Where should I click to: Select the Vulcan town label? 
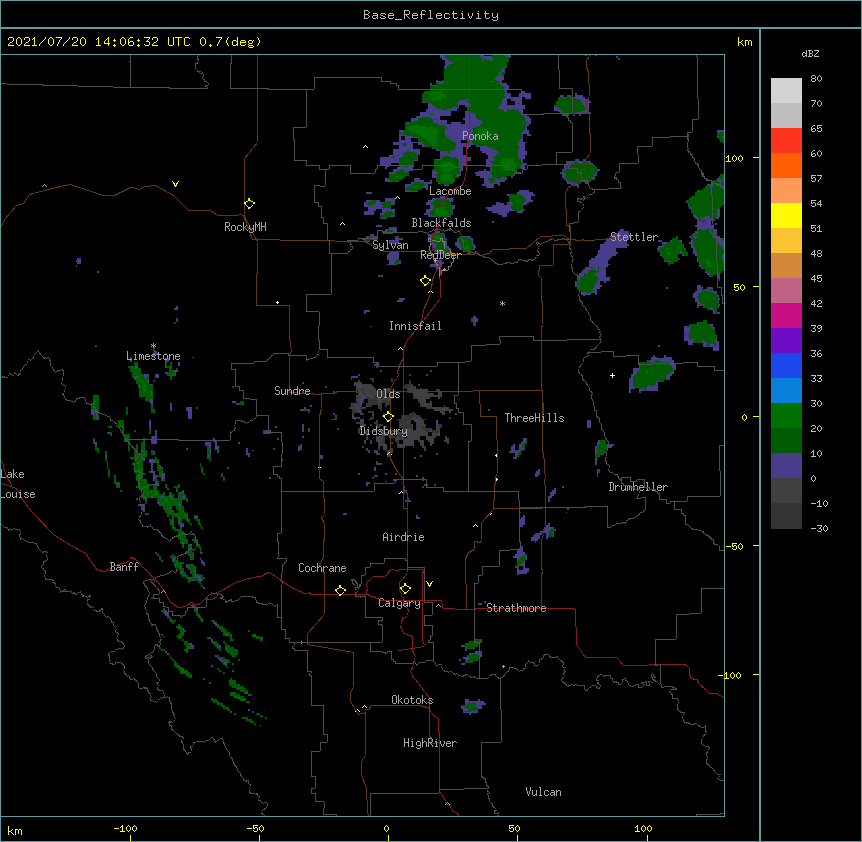[x=543, y=792]
